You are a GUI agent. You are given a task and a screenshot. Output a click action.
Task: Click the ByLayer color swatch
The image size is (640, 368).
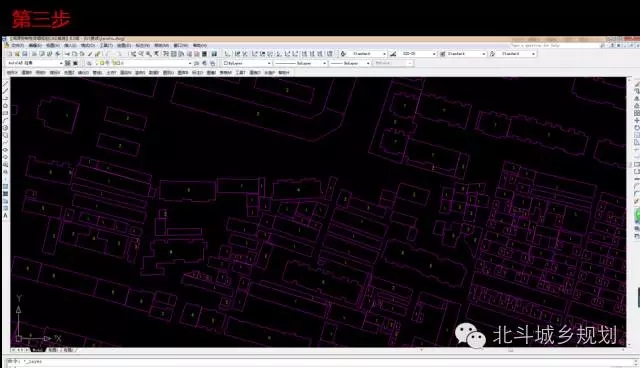point(226,63)
